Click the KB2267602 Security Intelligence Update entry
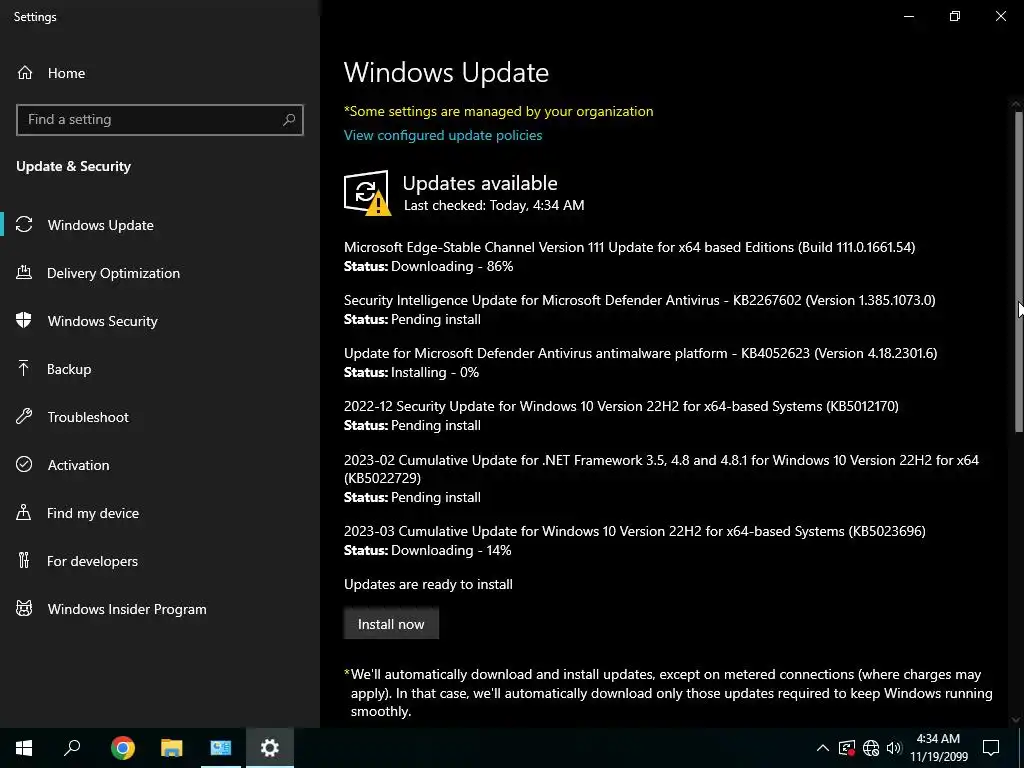The height and width of the screenshot is (768, 1024). pos(639,300)
